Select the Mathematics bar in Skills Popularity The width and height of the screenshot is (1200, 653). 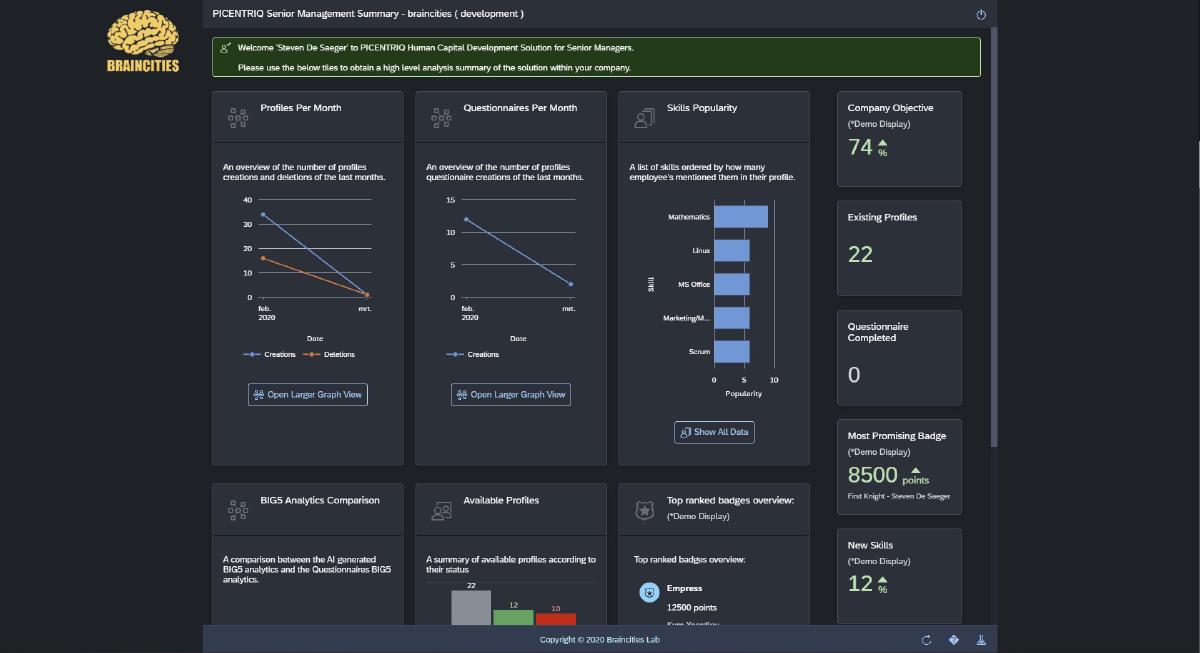741,217
